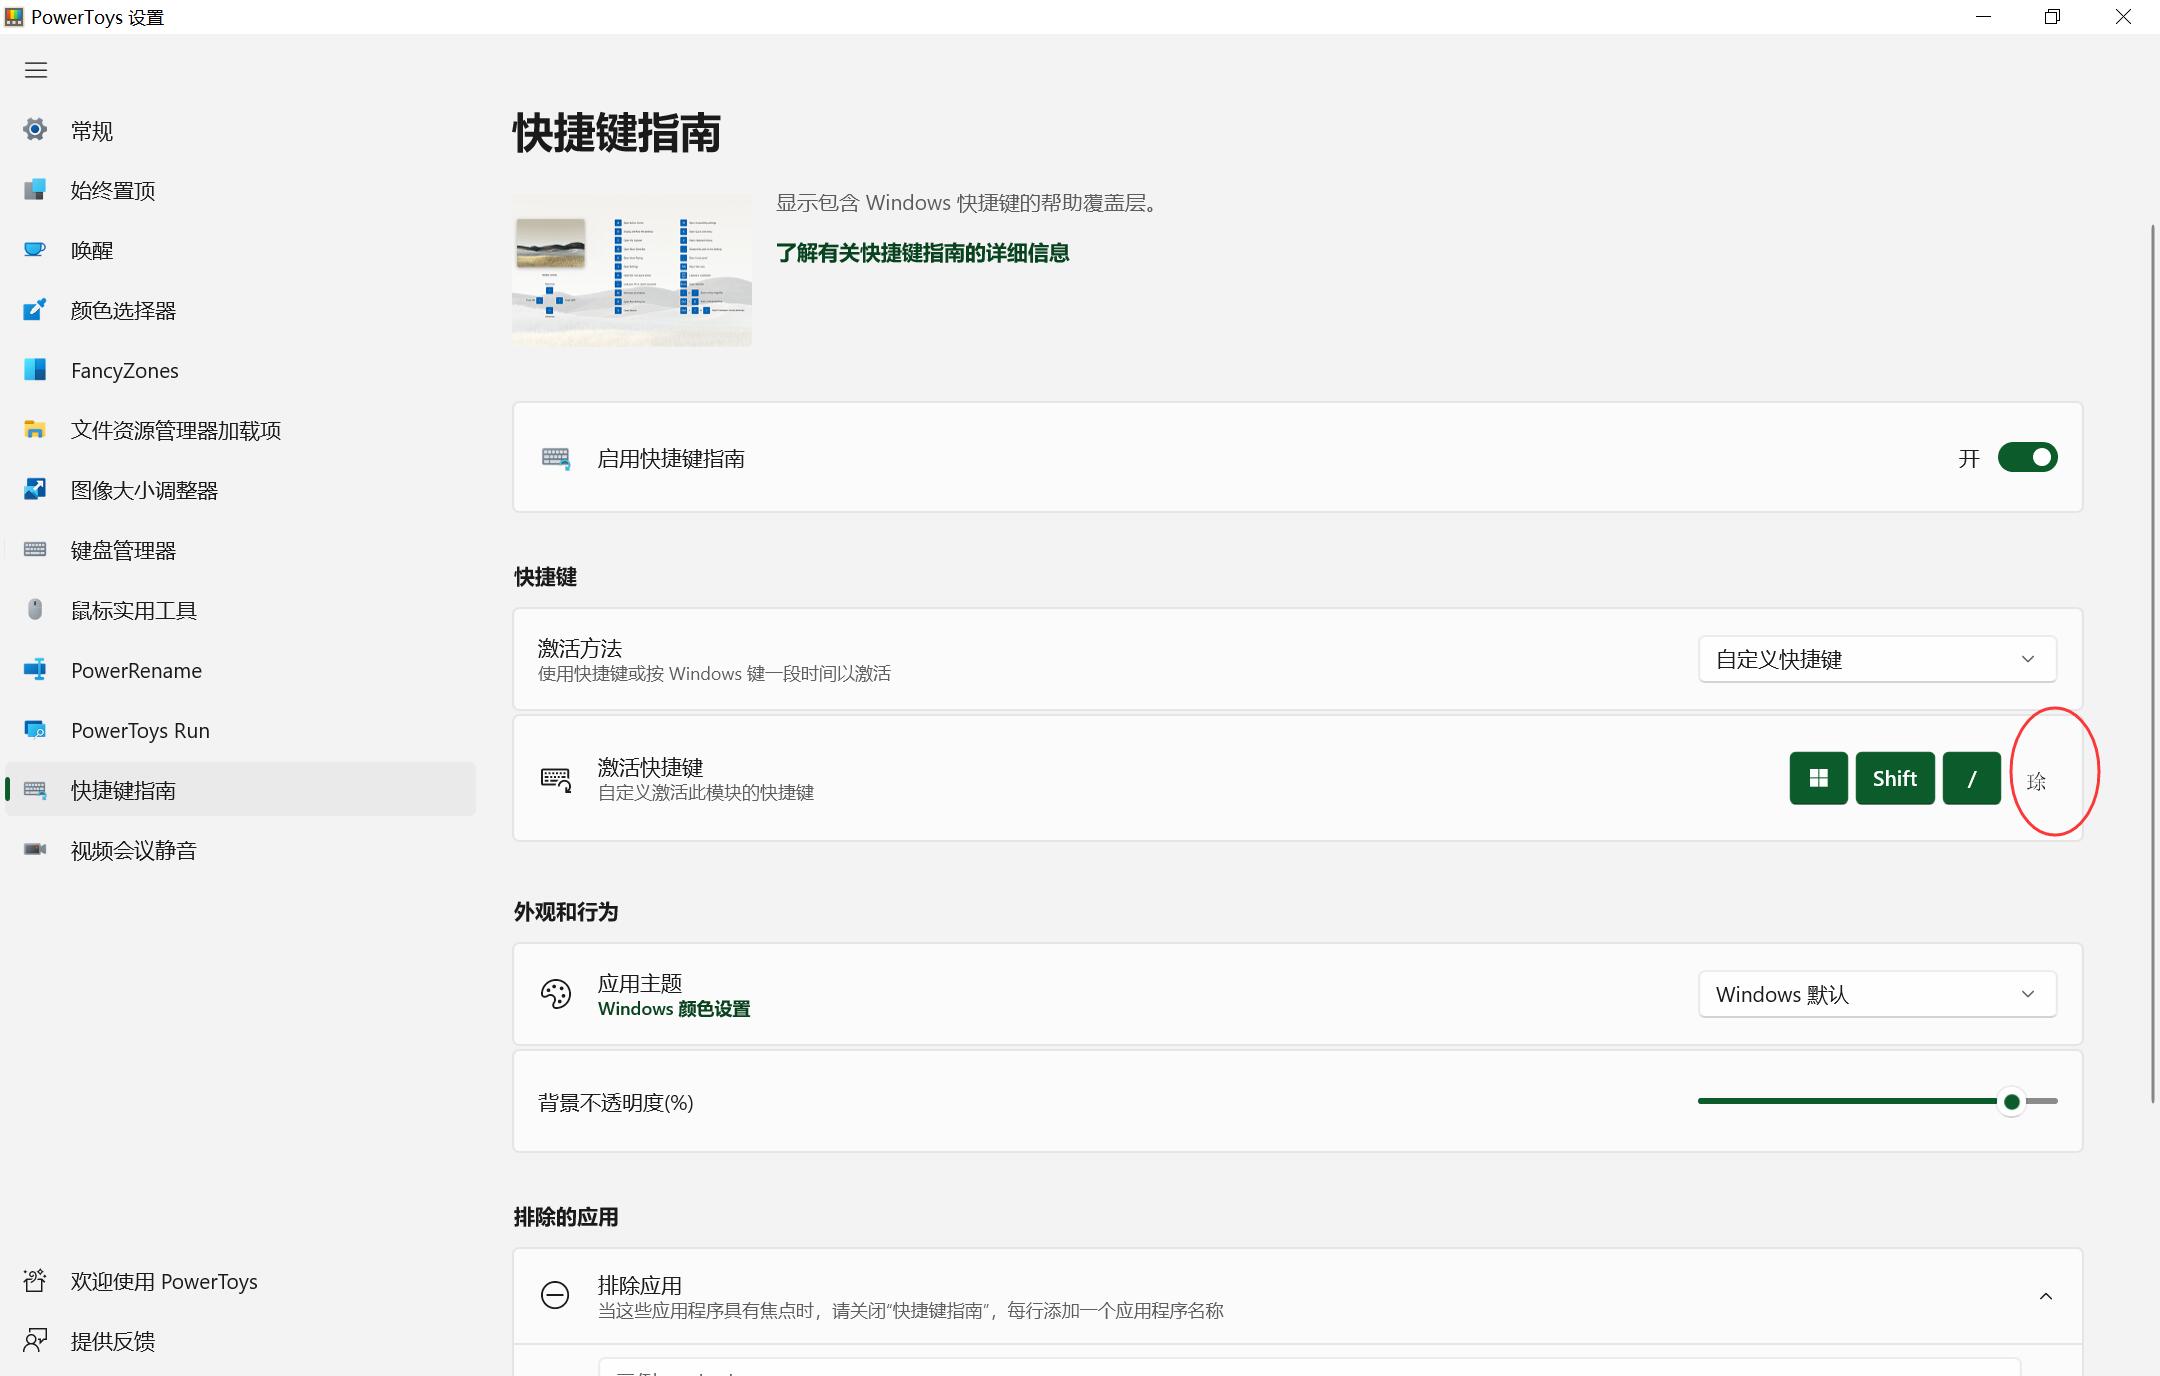Click the hamburger navigation menu icon
Viewport: 2160px width, 1376px height.
pyautogui.click(x=36, y=69)
